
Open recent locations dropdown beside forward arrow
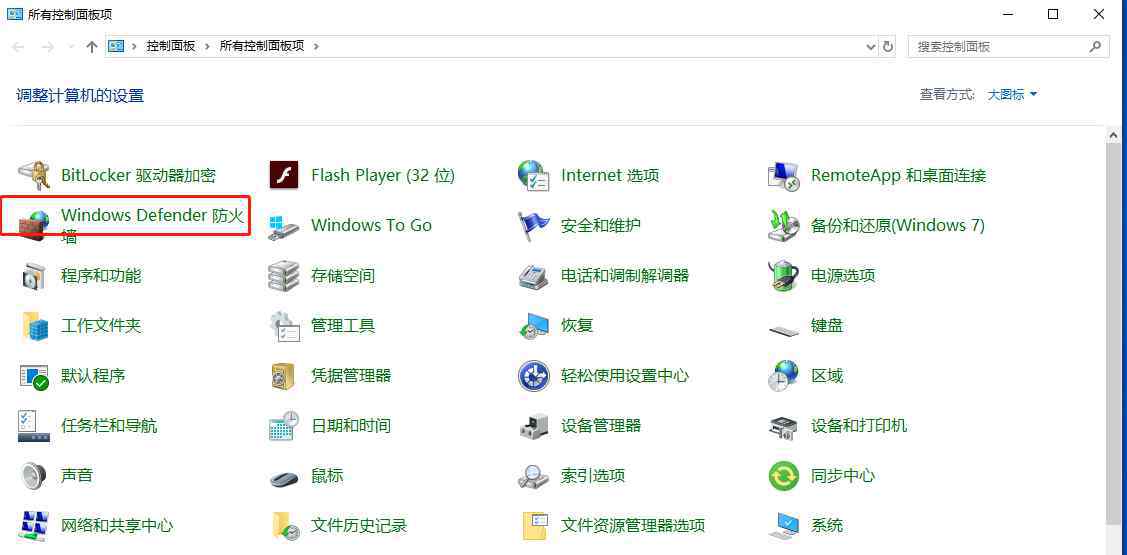click(70, 47)
